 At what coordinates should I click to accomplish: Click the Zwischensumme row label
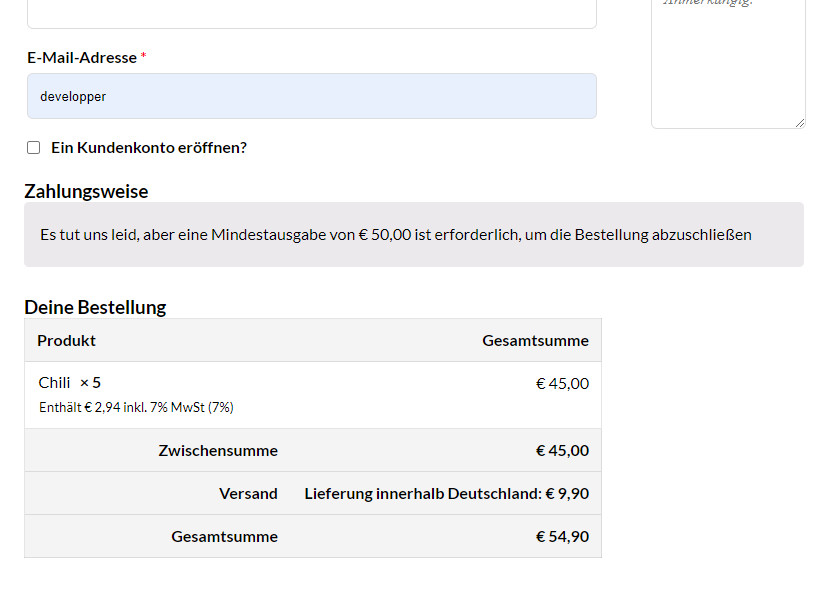218,450
